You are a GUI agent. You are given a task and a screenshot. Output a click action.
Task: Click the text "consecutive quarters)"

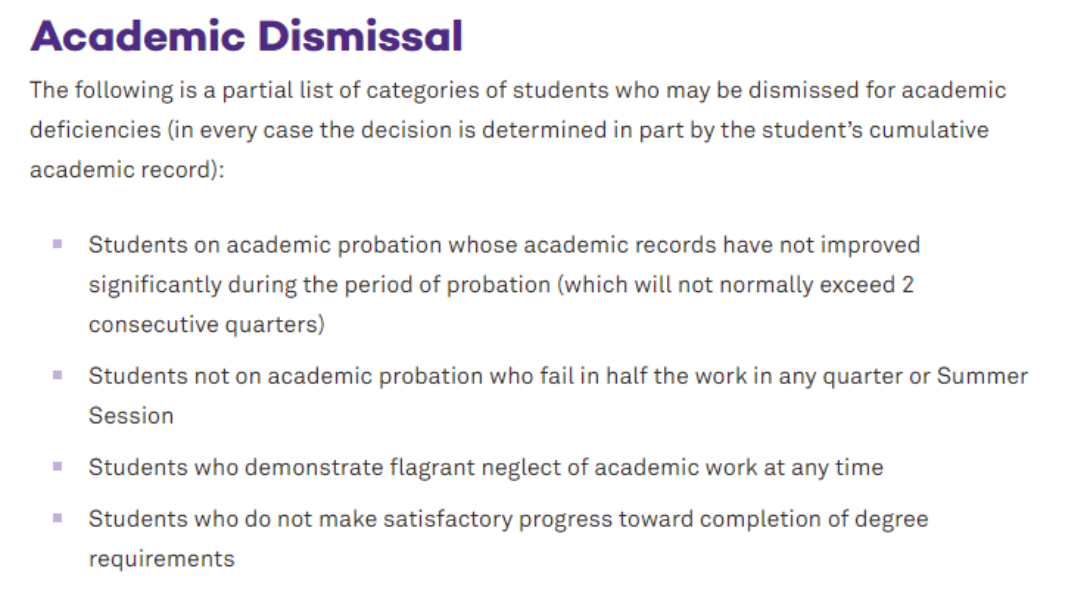pos(206,325)
